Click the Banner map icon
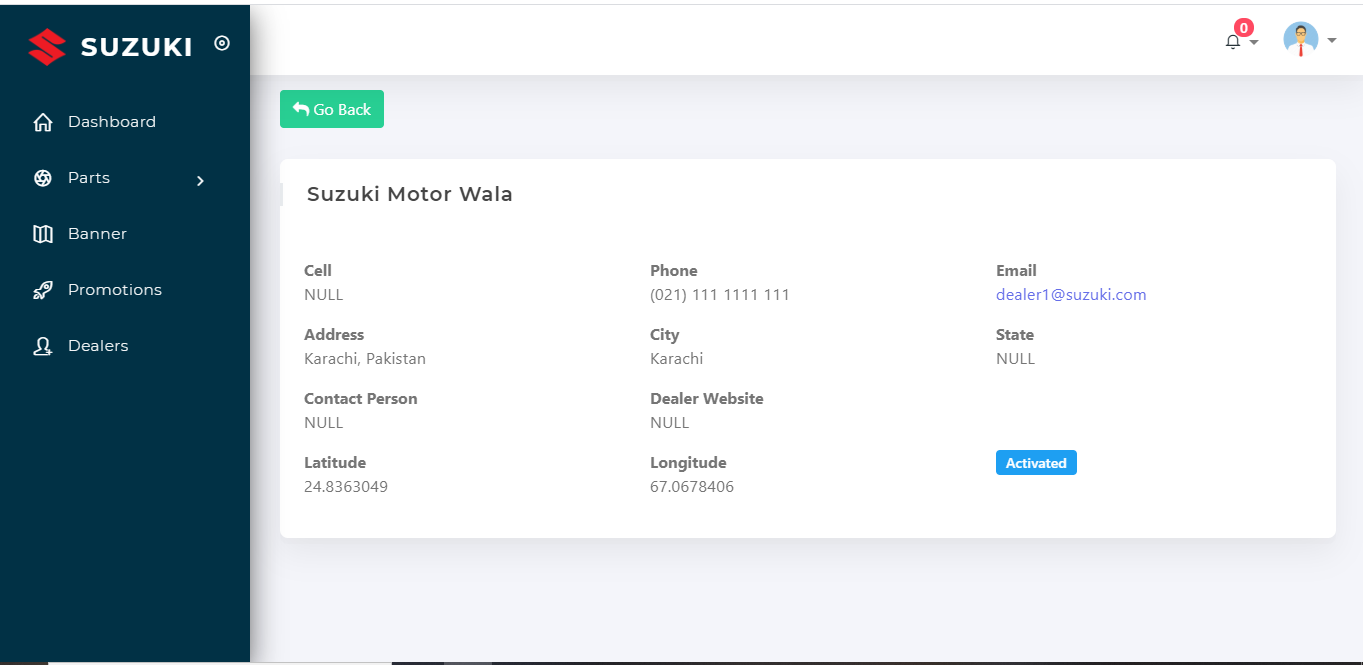The width and height of the screenshot is (1363, 665). coord(43,234)
